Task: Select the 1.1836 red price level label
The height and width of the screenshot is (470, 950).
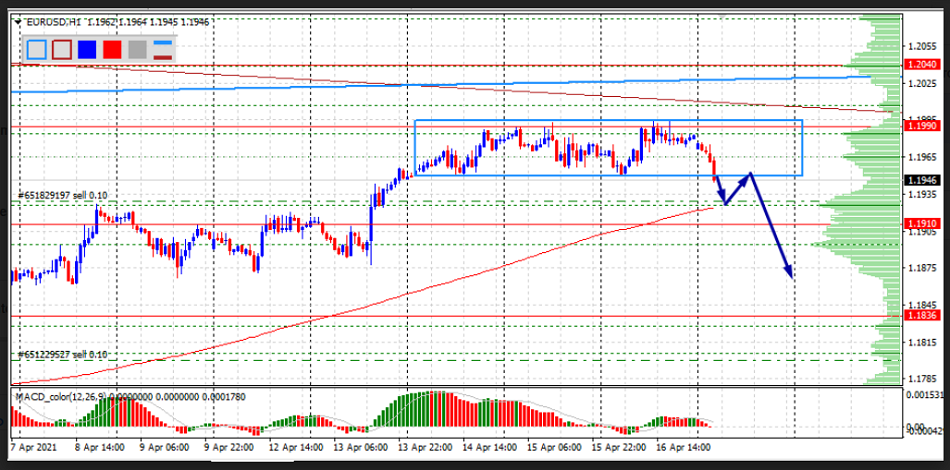Action: click(921, 315)
